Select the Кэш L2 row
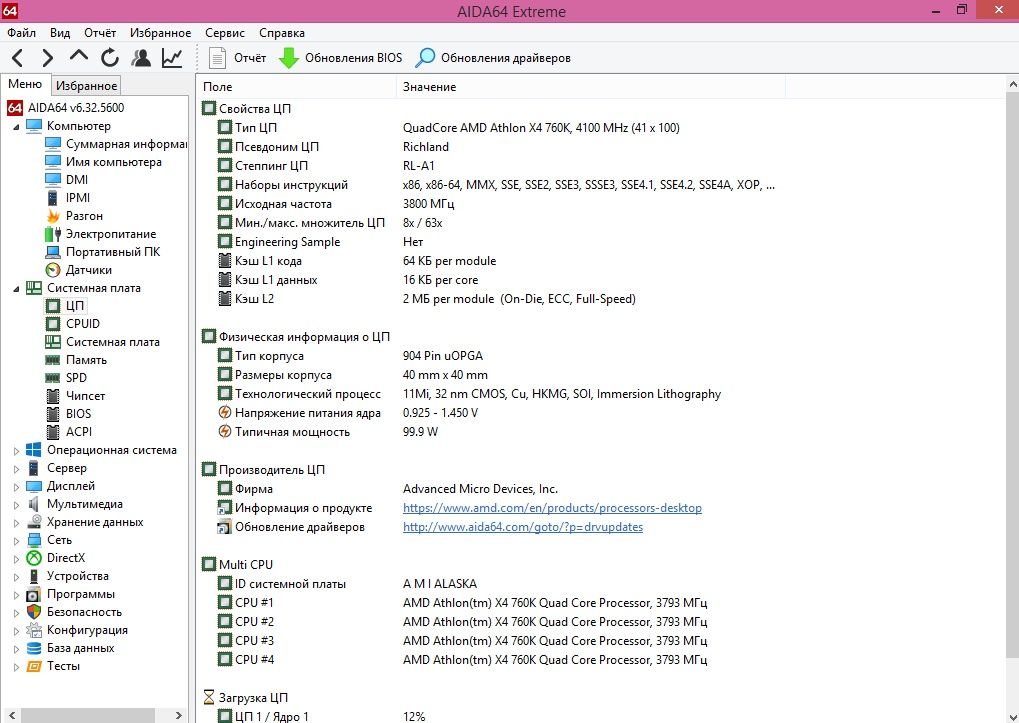 click(x=426, y=299)
